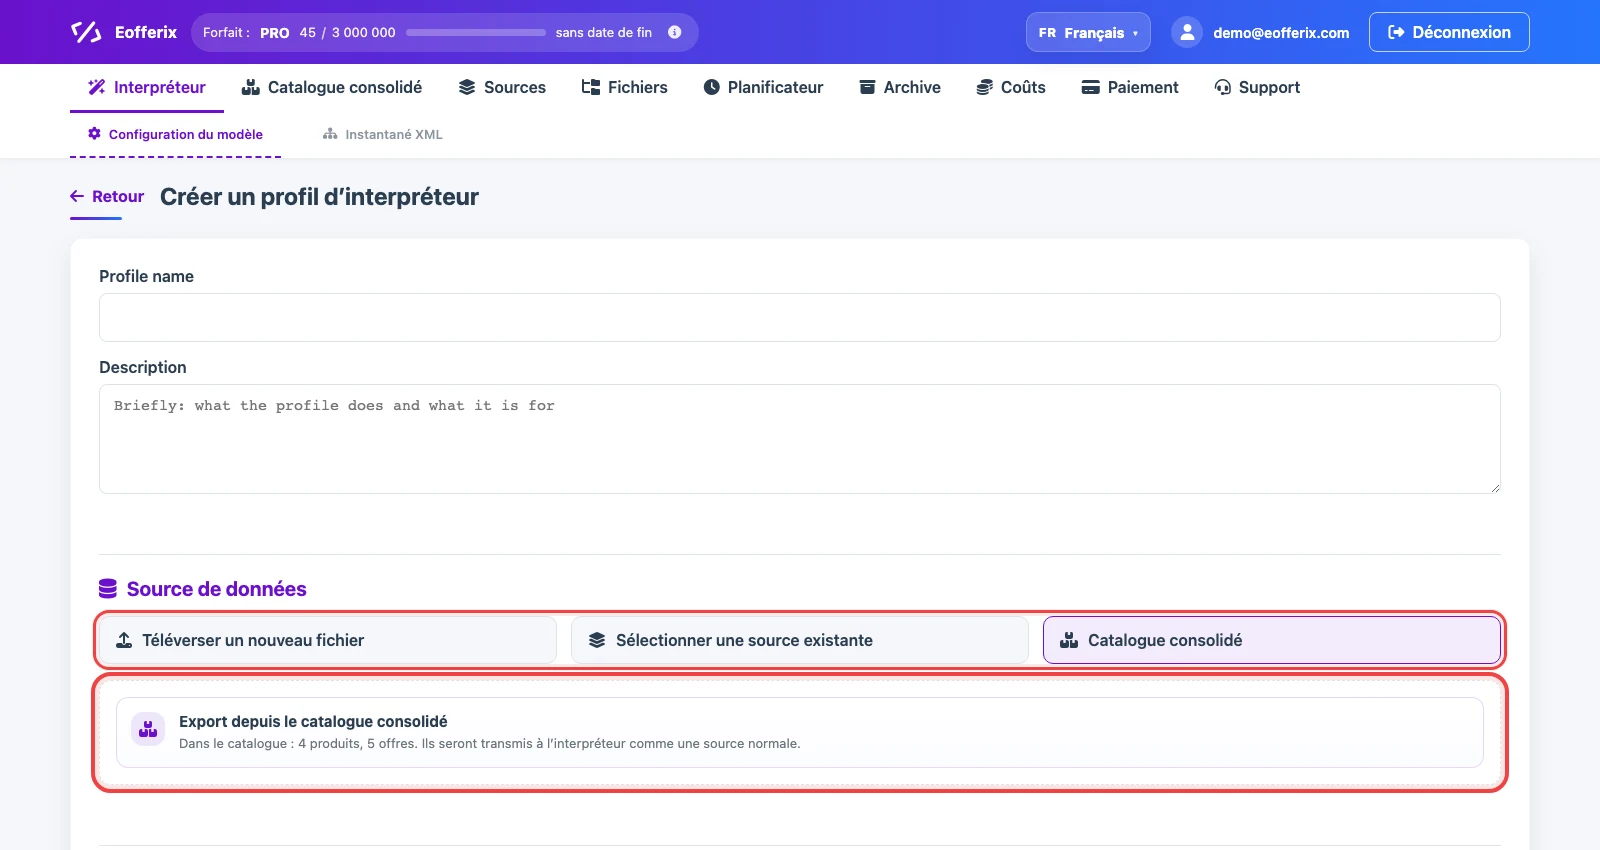This screenshot has width=1600, height=850.
Task: Click the boxes icon in Catalogue consolidé option
Action: point(1069,640)
